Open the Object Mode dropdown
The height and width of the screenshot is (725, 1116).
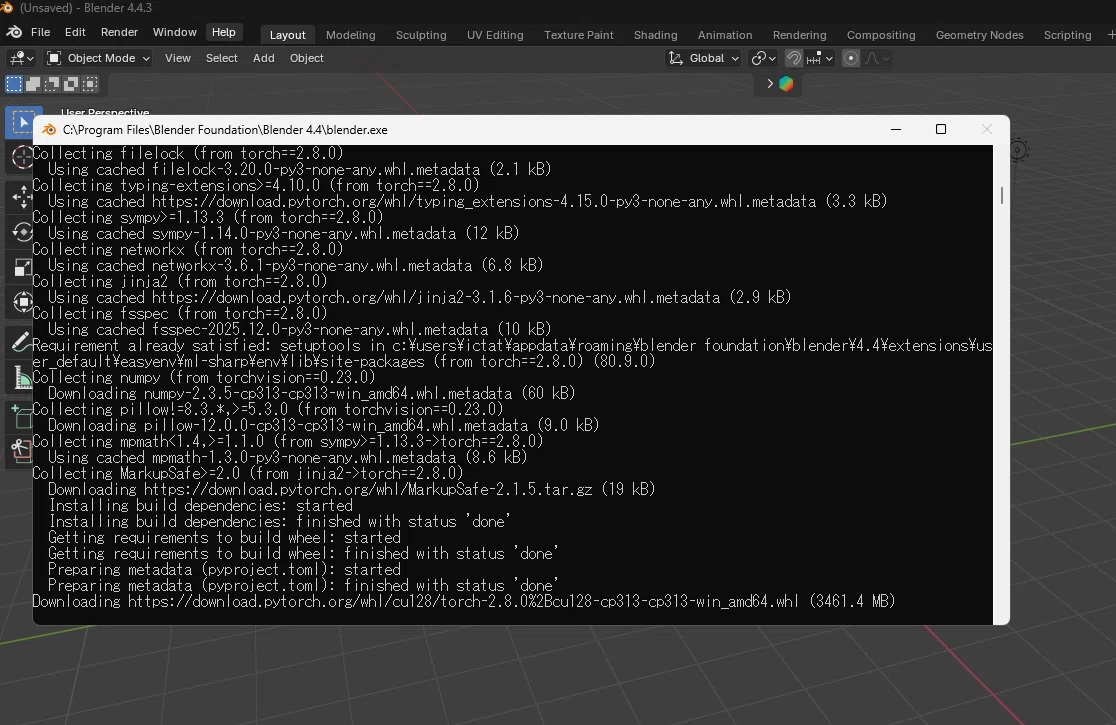(99, 58)
